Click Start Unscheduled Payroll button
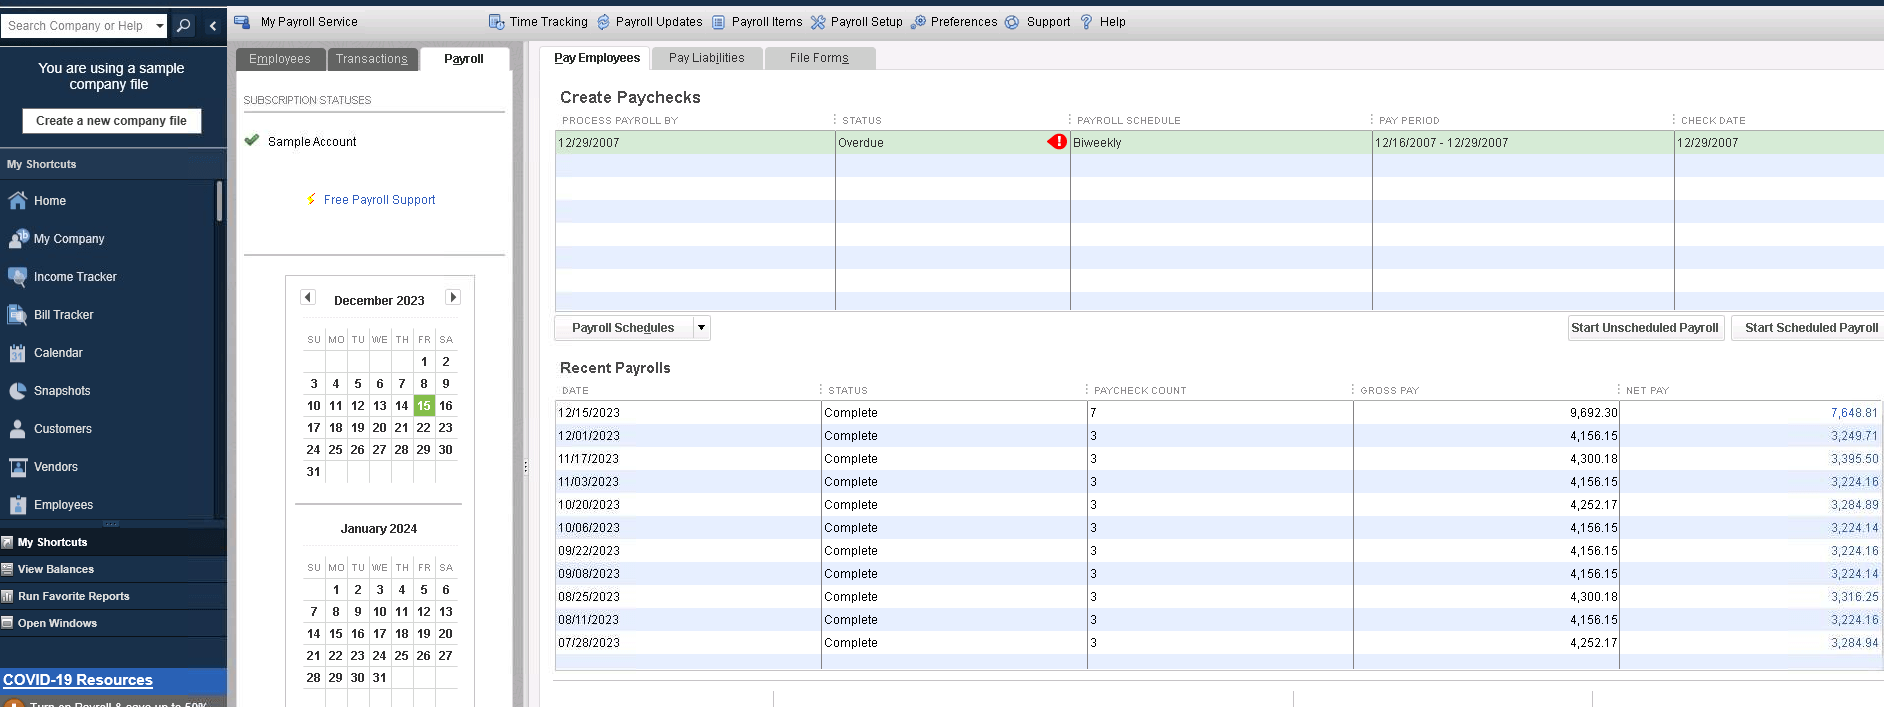This screenshot has width=1884, height=707. 1644,328
